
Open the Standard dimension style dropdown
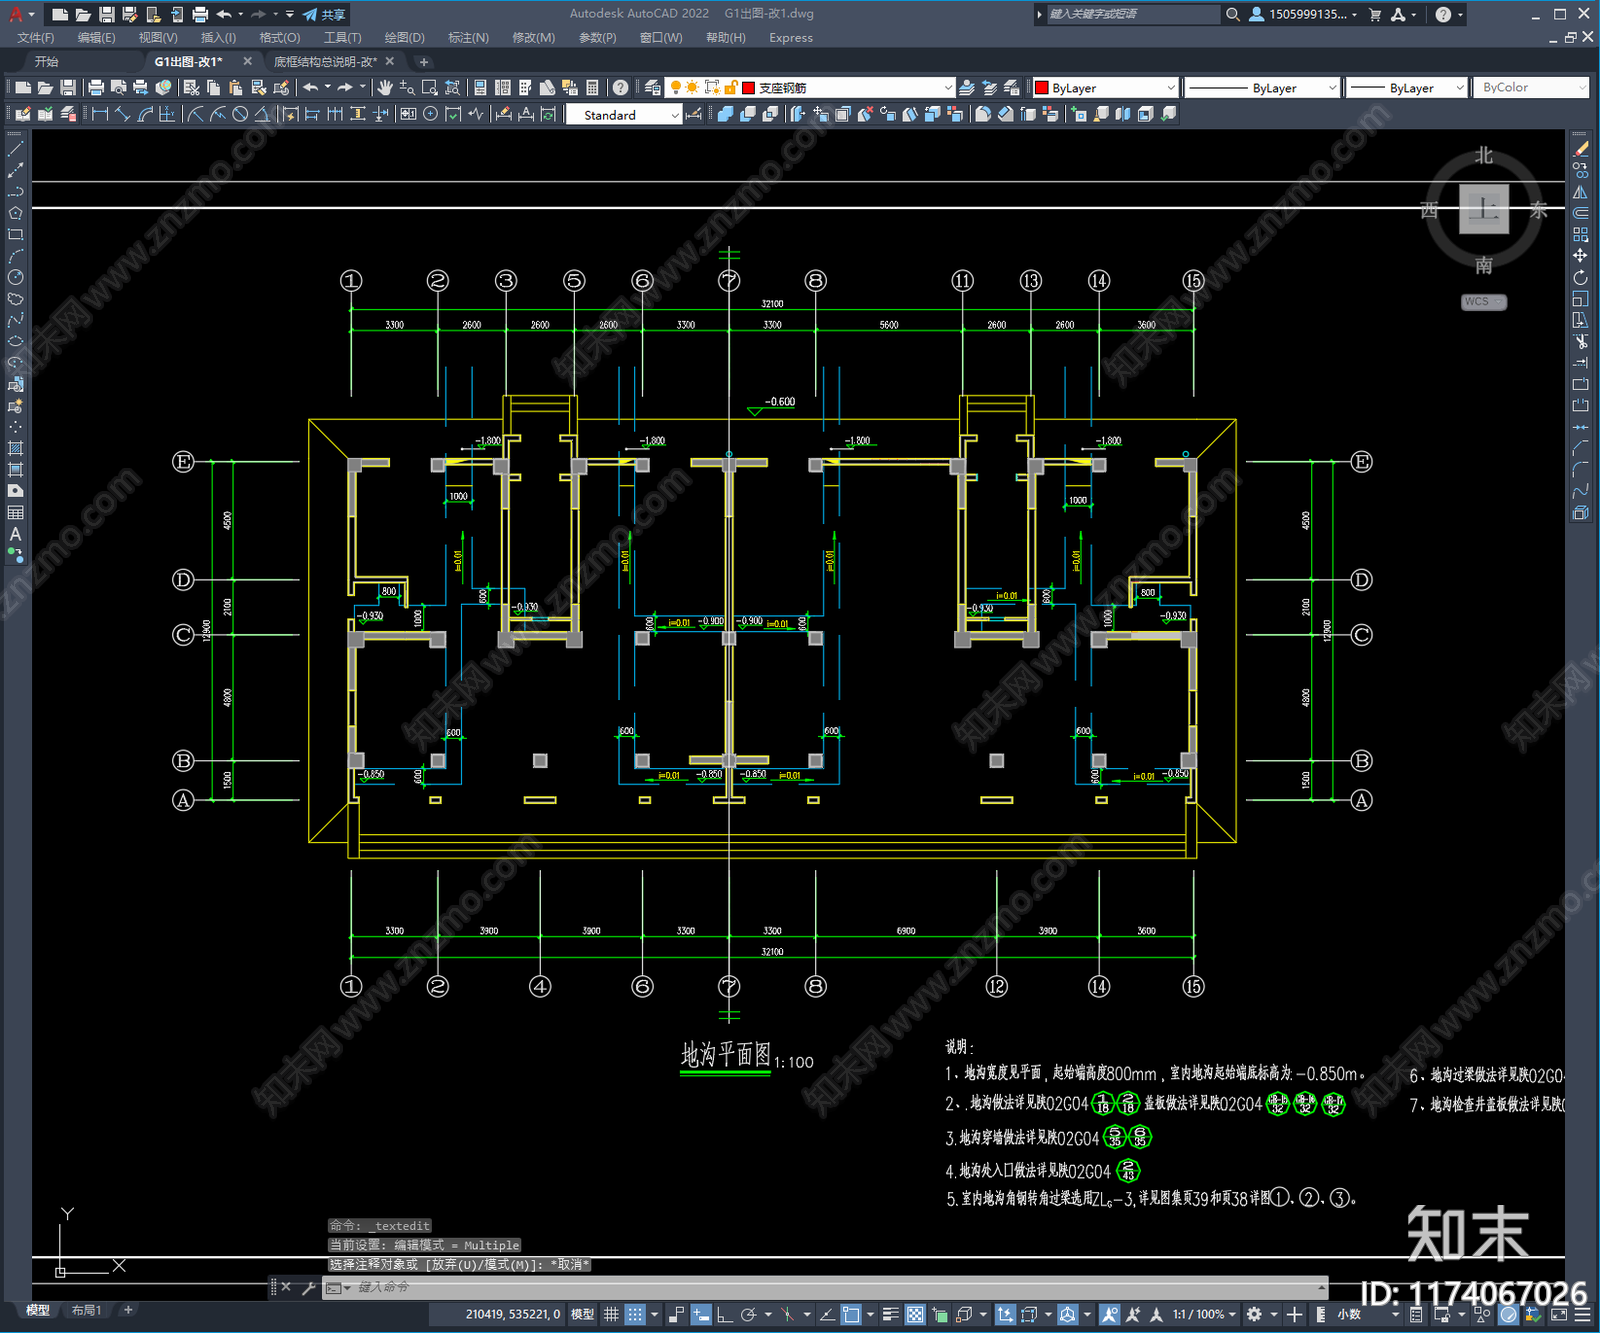click(x=624, y=115)
